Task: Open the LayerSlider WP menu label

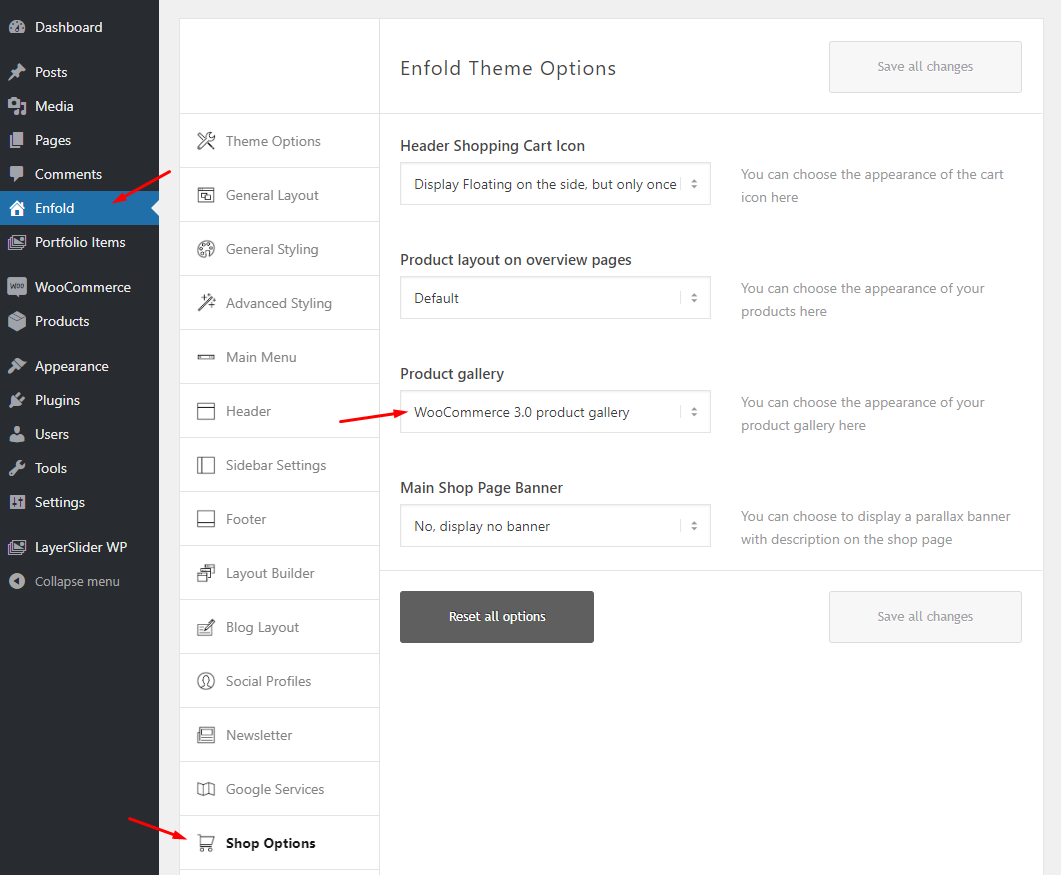Action: click(x=81, y=547)
